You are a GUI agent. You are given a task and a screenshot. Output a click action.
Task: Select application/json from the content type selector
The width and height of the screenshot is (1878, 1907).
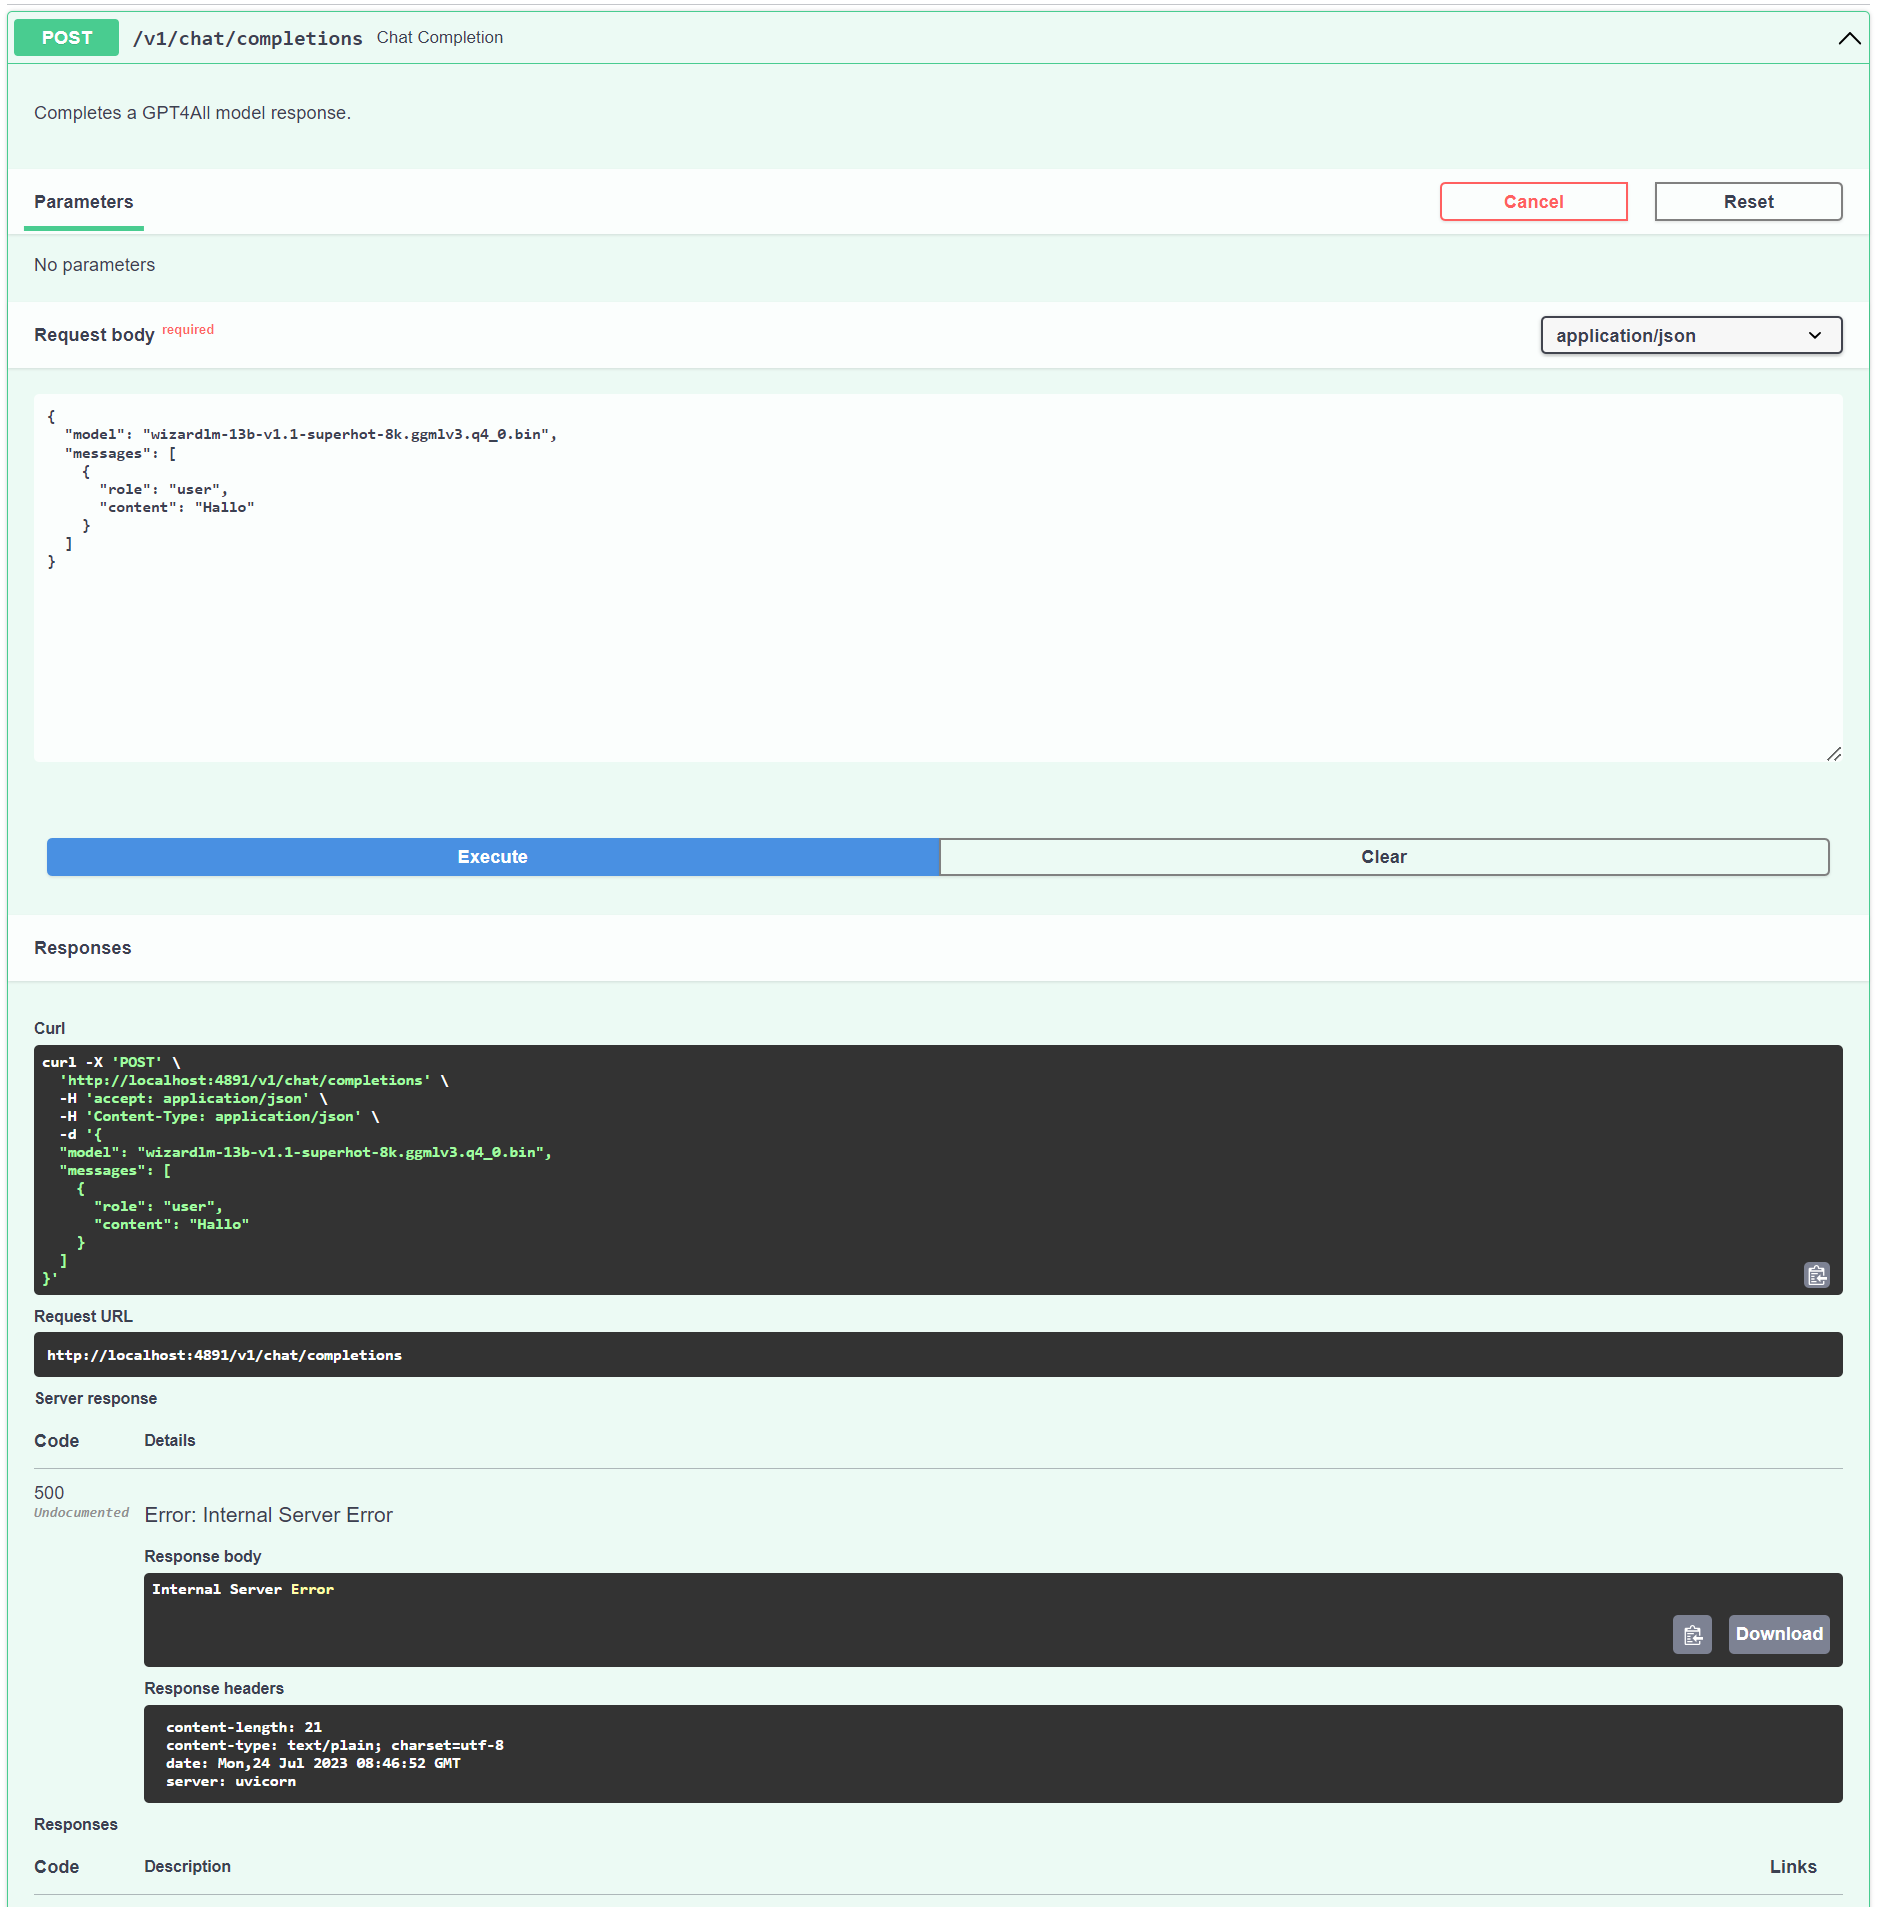[x=1690, y=335]
